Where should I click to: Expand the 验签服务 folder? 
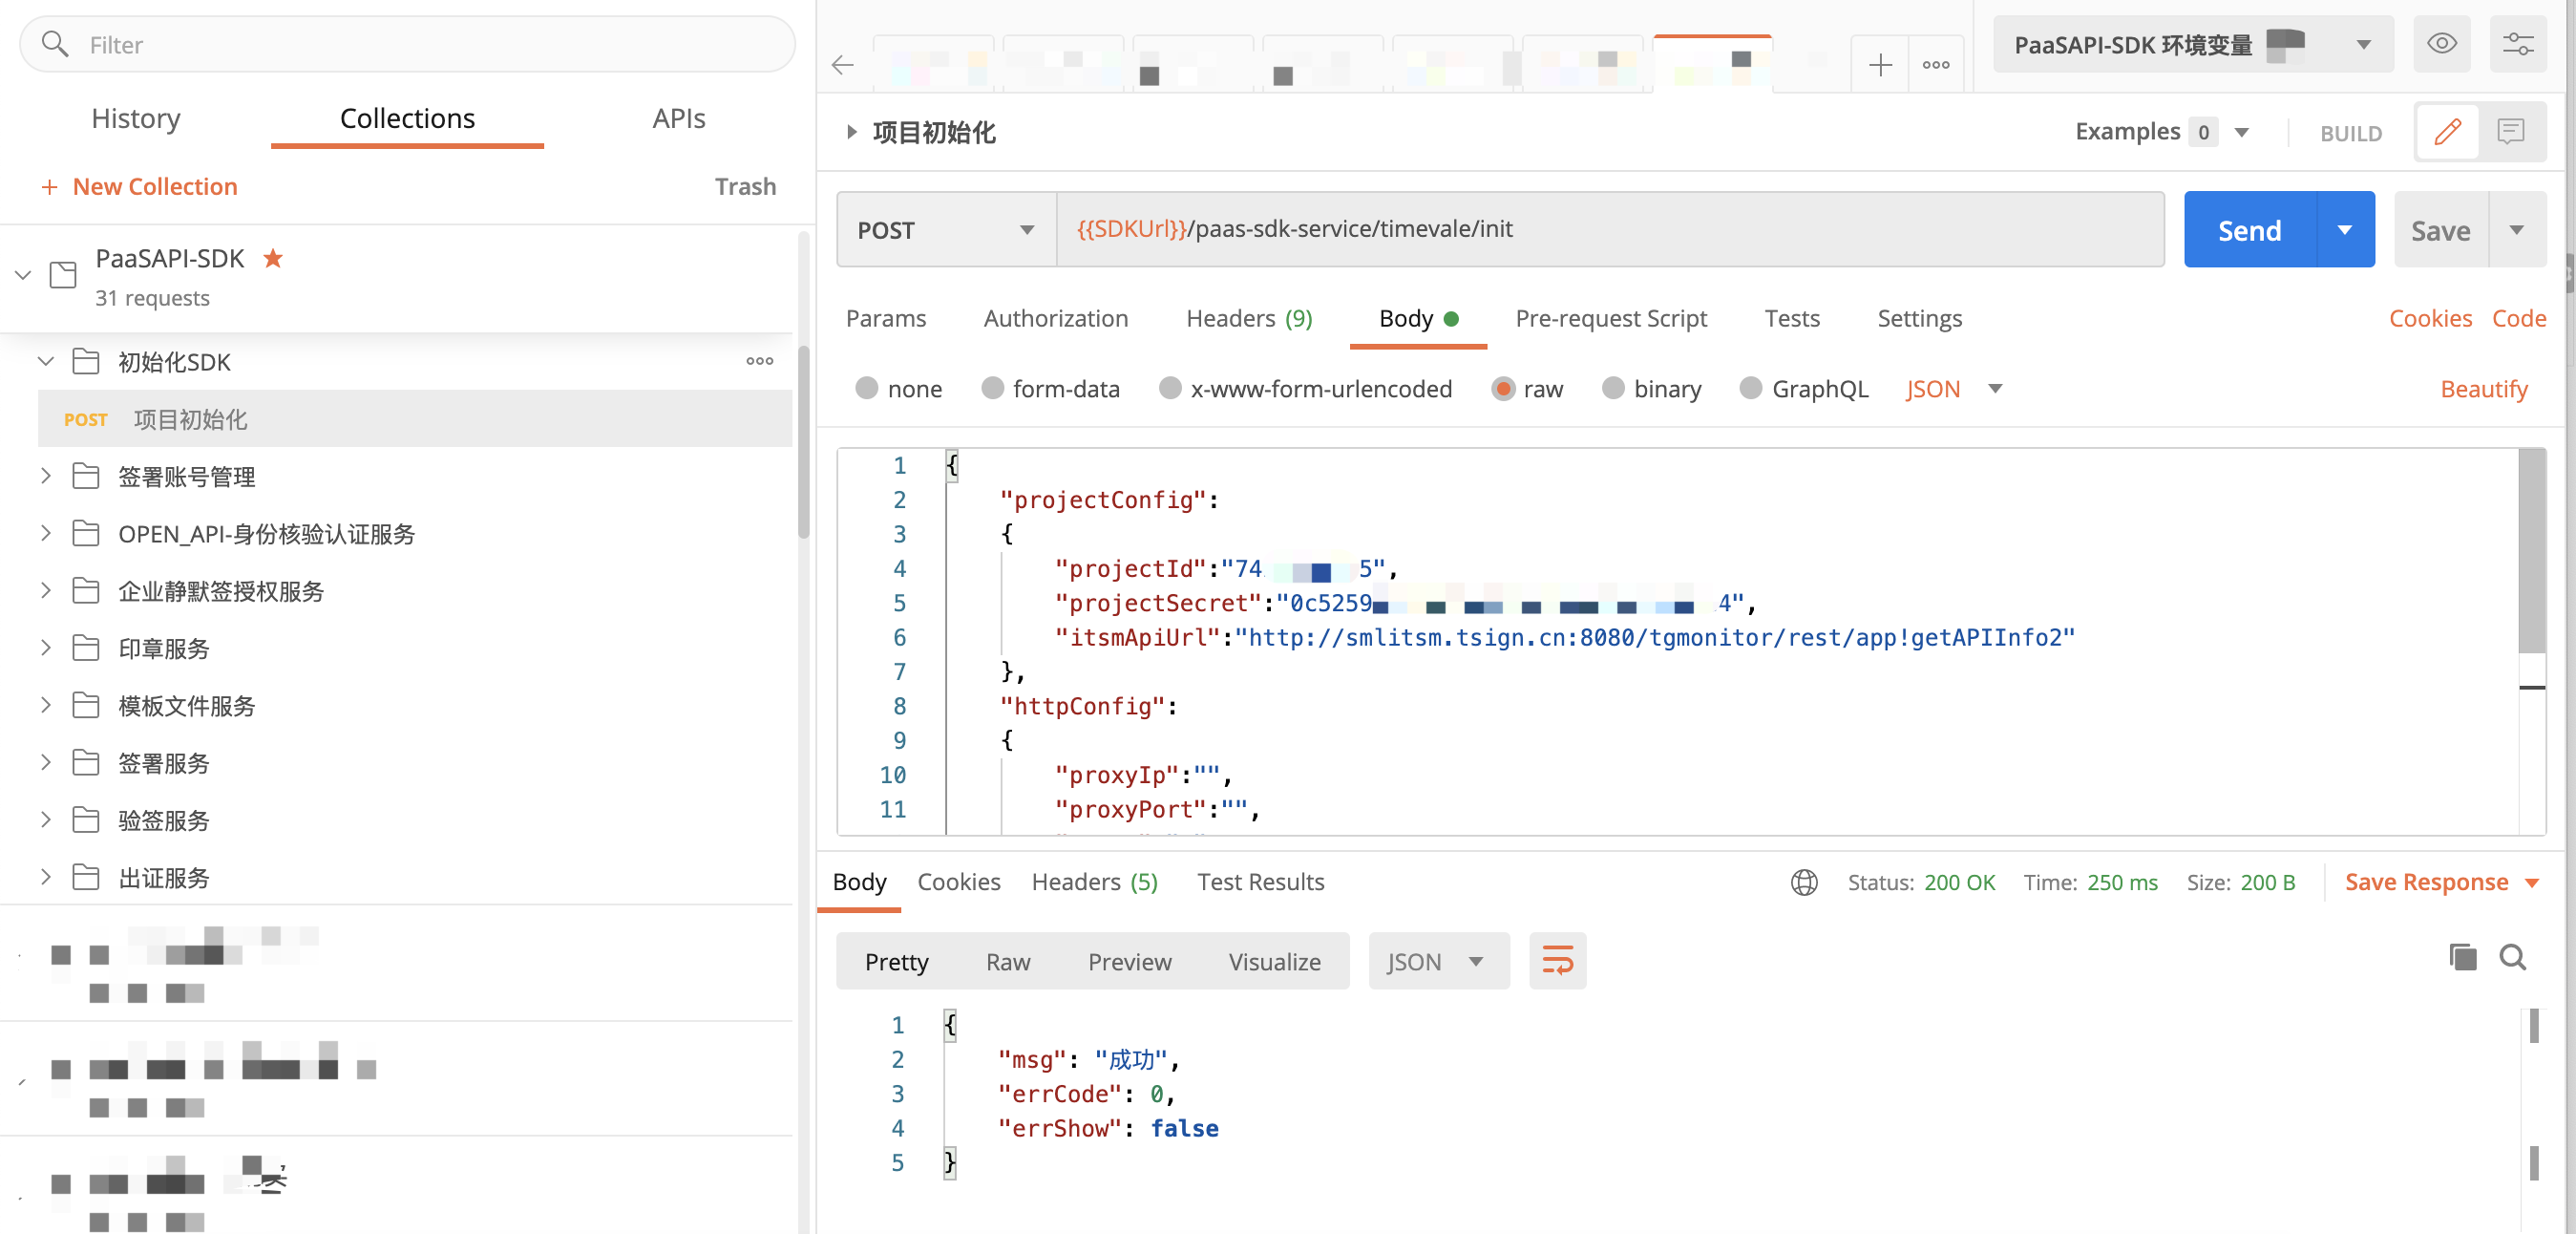[45, 820]
